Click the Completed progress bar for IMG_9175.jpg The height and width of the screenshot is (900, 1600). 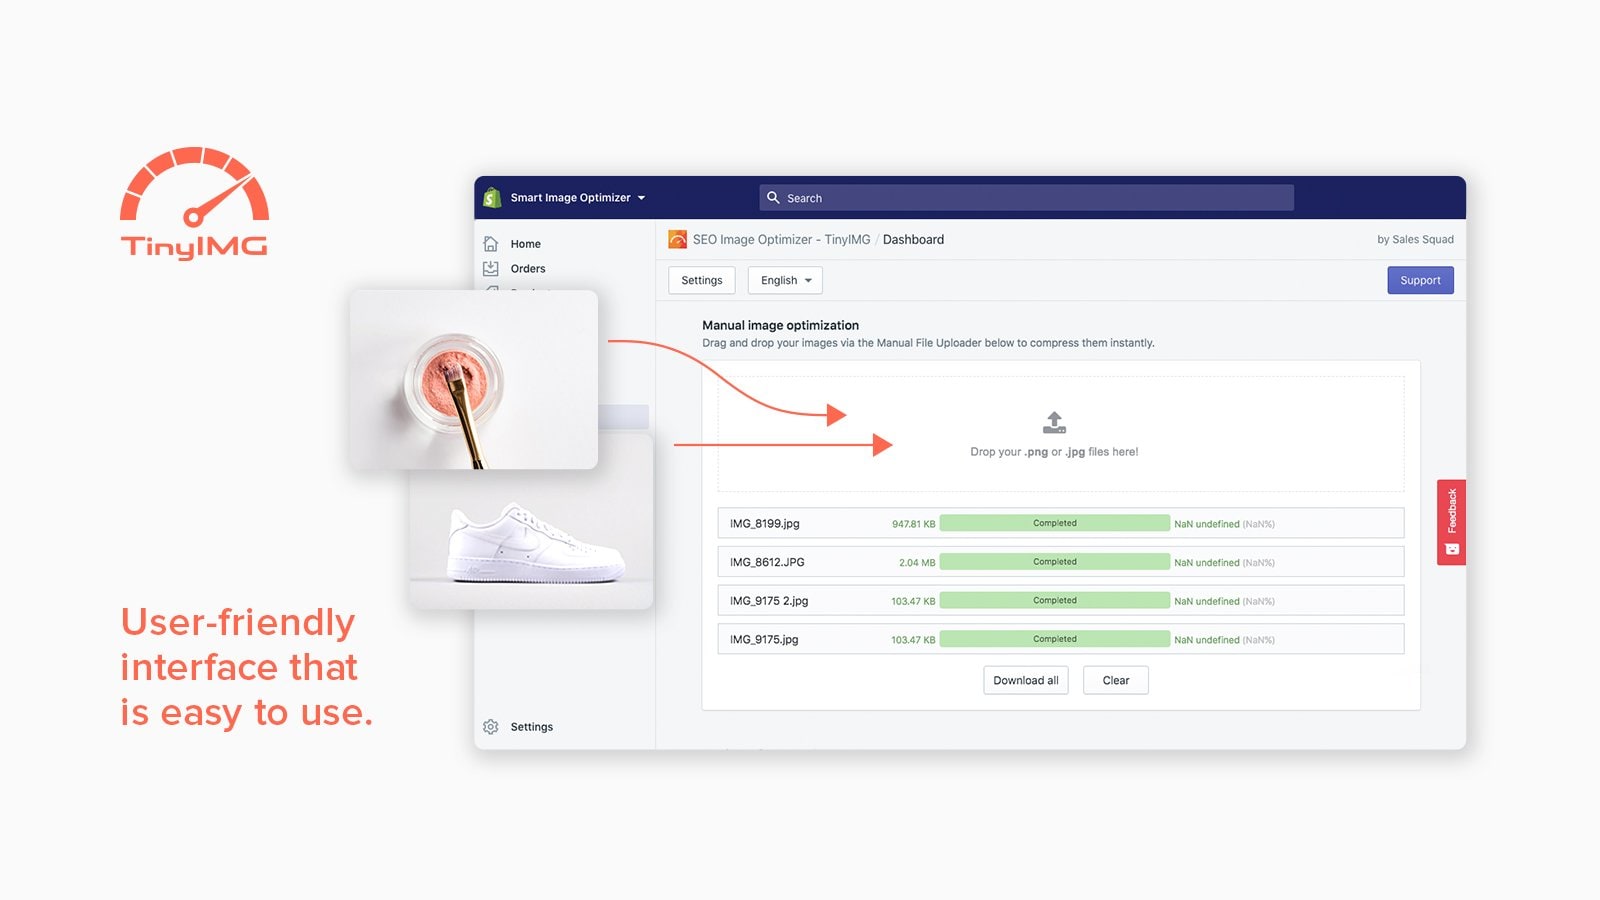[x=1055, y=639]
